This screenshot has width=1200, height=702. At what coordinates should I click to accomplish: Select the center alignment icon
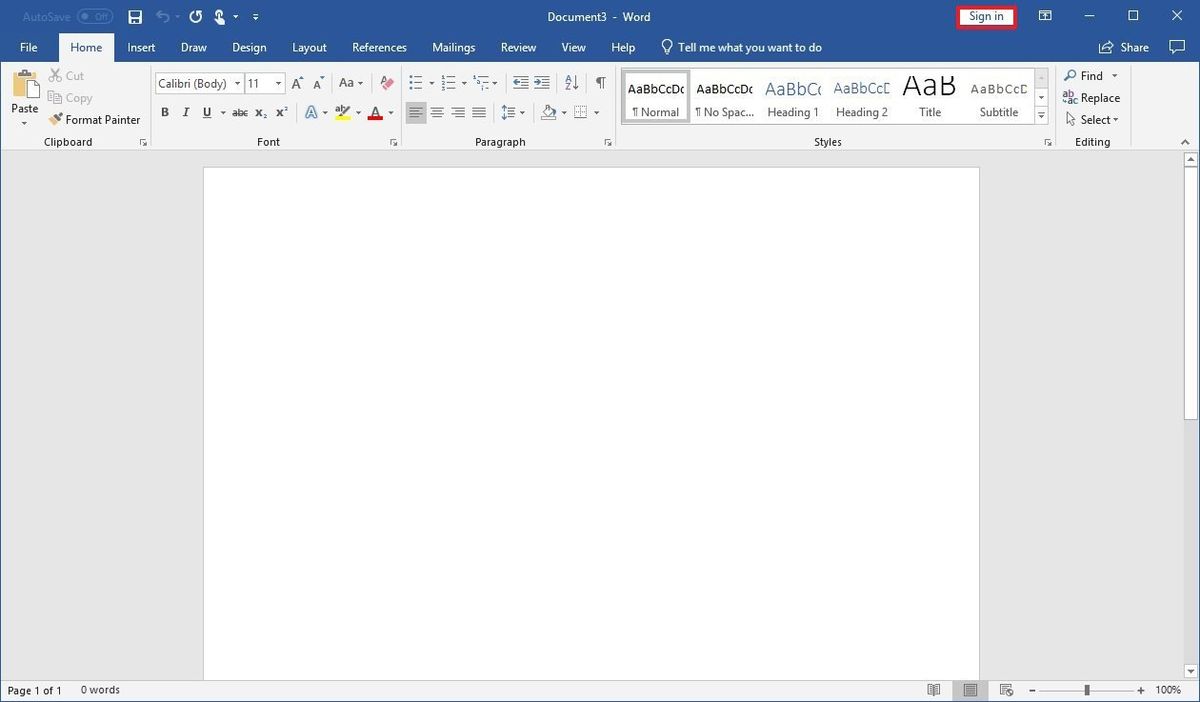[x=437, y=112]
